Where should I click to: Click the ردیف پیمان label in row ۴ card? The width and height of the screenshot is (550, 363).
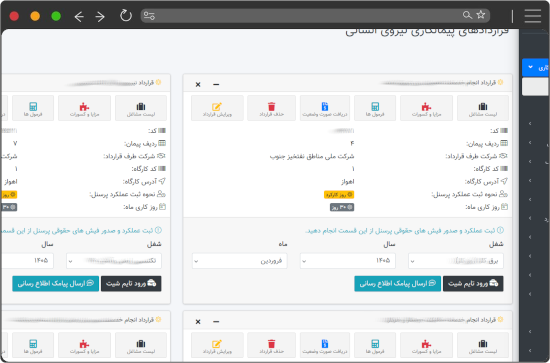[487, 143]
